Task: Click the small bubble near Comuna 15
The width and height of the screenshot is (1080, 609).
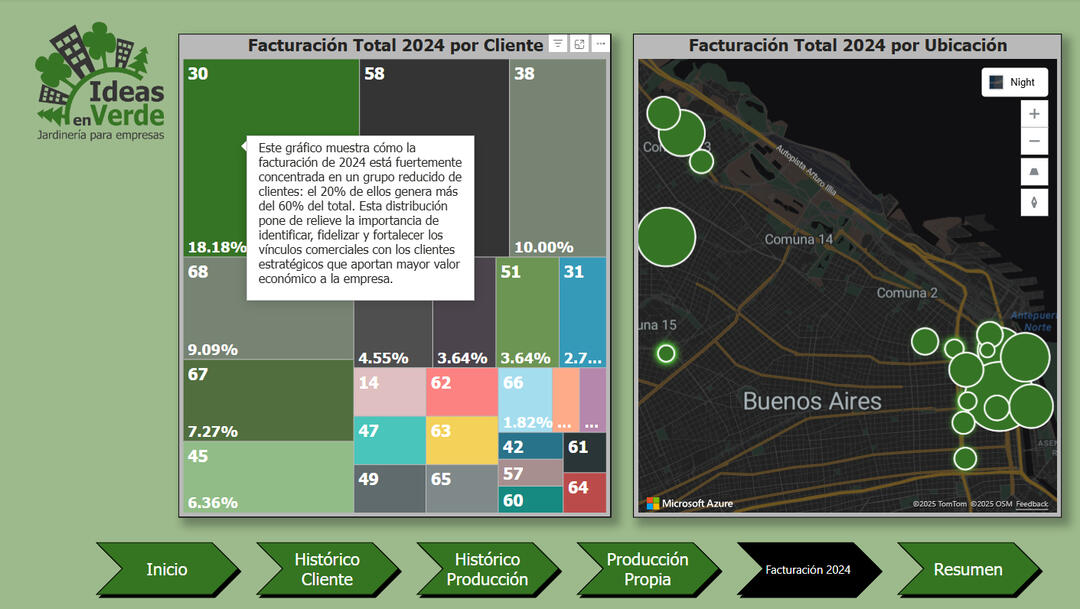Action: click(x=666, y=353)
